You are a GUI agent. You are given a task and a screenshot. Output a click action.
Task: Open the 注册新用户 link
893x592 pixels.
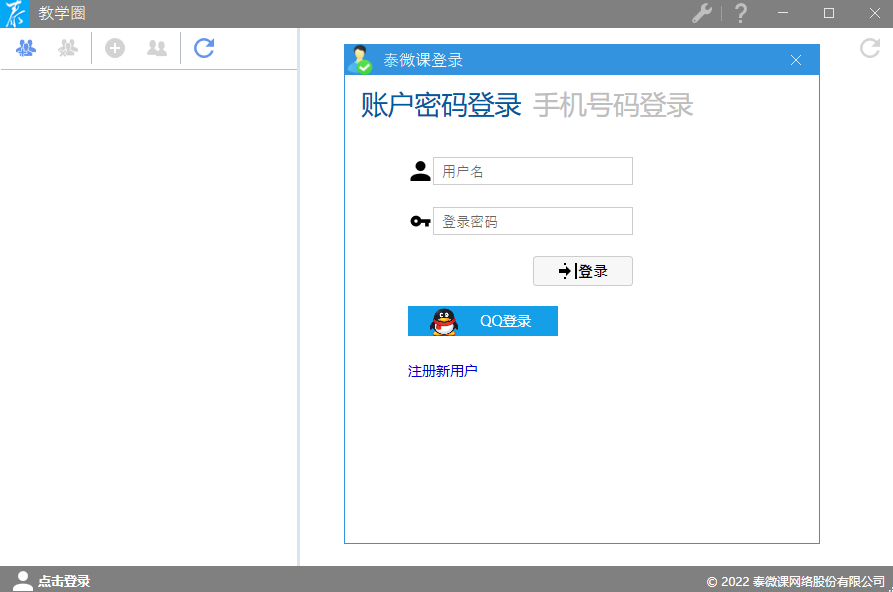pyautogui.click(x=443, y=371)
